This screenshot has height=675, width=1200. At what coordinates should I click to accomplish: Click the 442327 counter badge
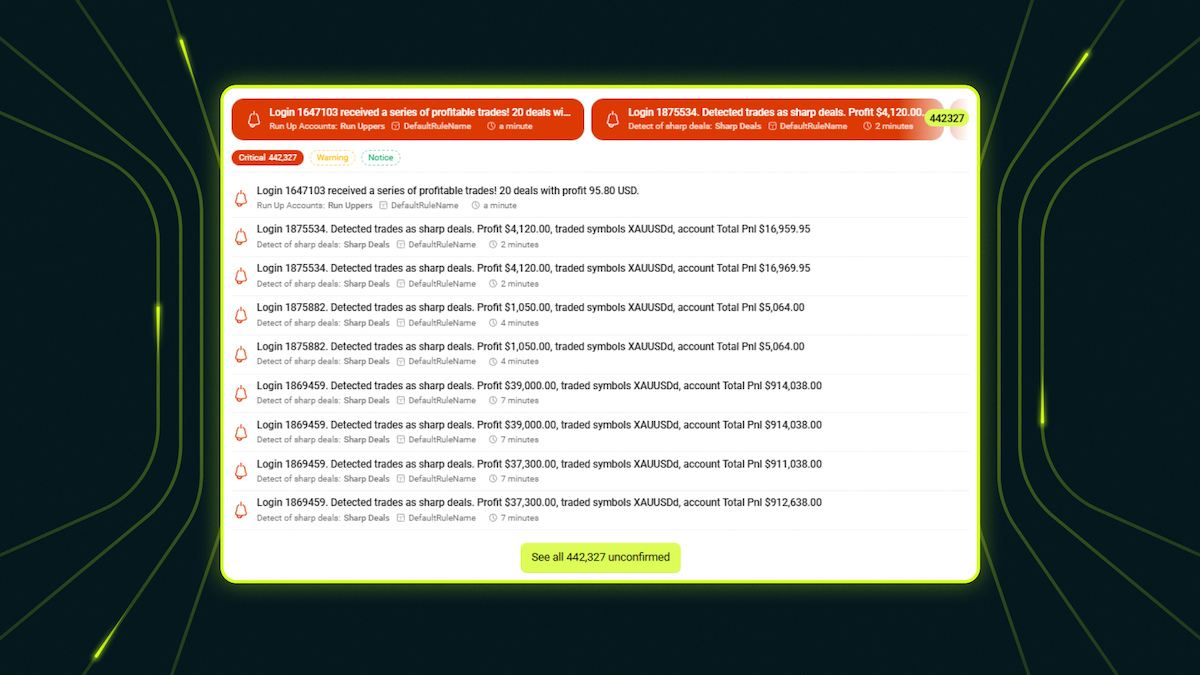(945, 118)
